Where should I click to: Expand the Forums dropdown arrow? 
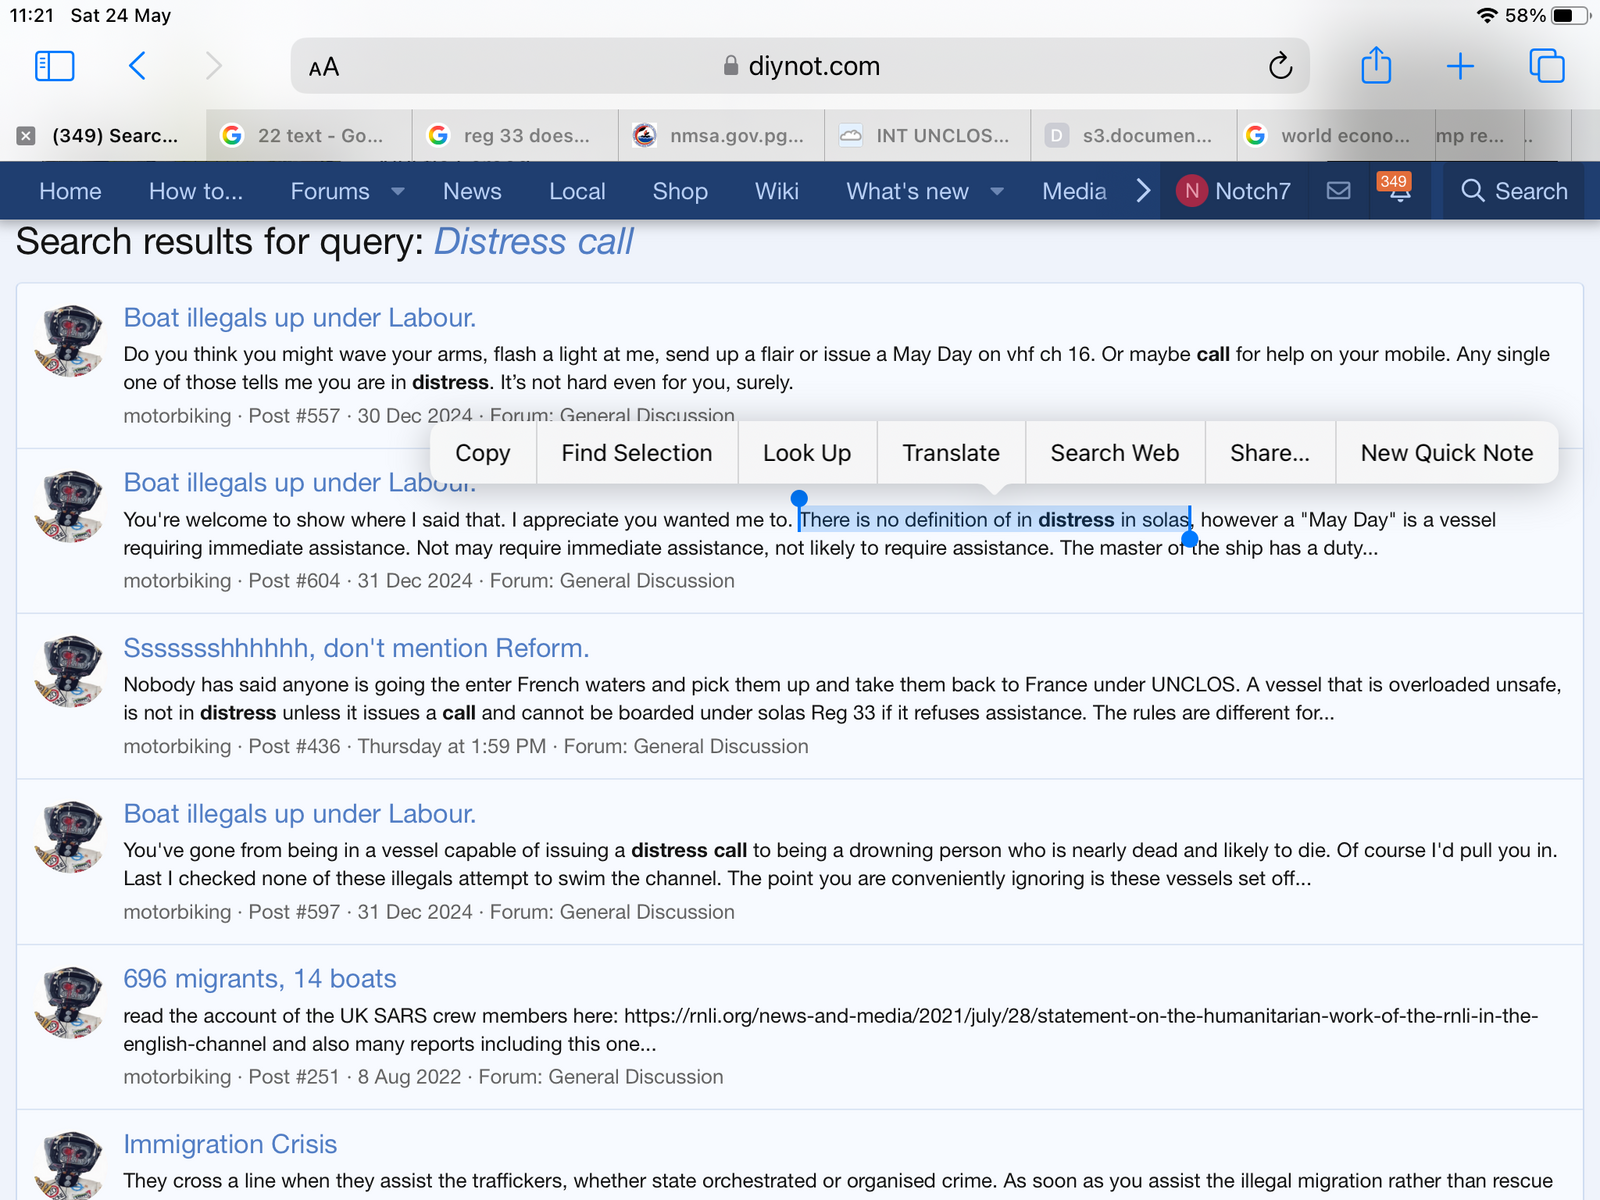398,191
